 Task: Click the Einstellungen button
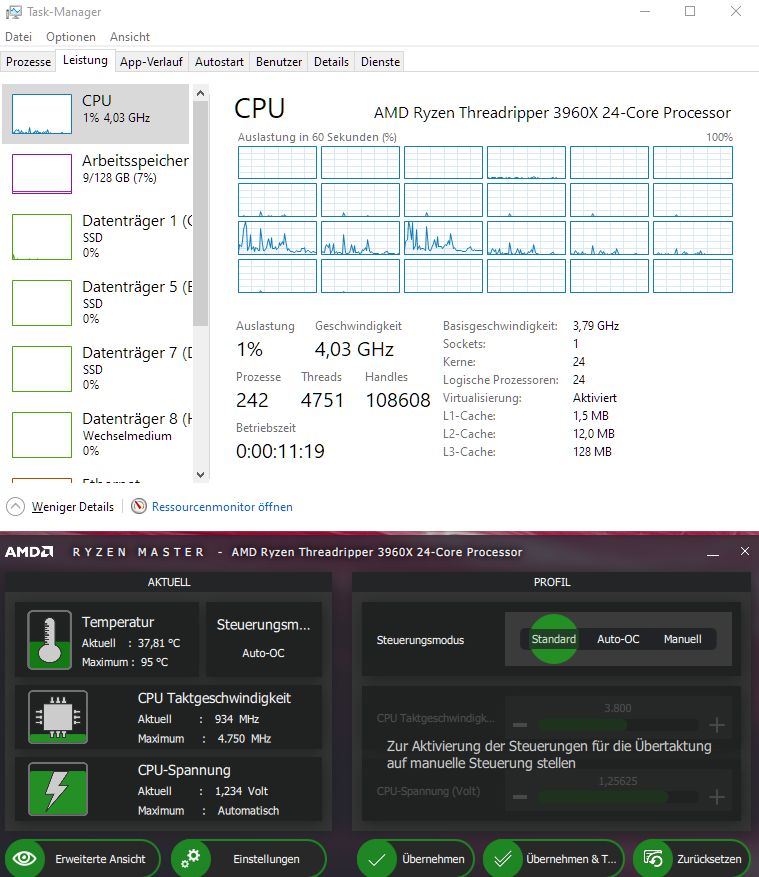[249, 859]
